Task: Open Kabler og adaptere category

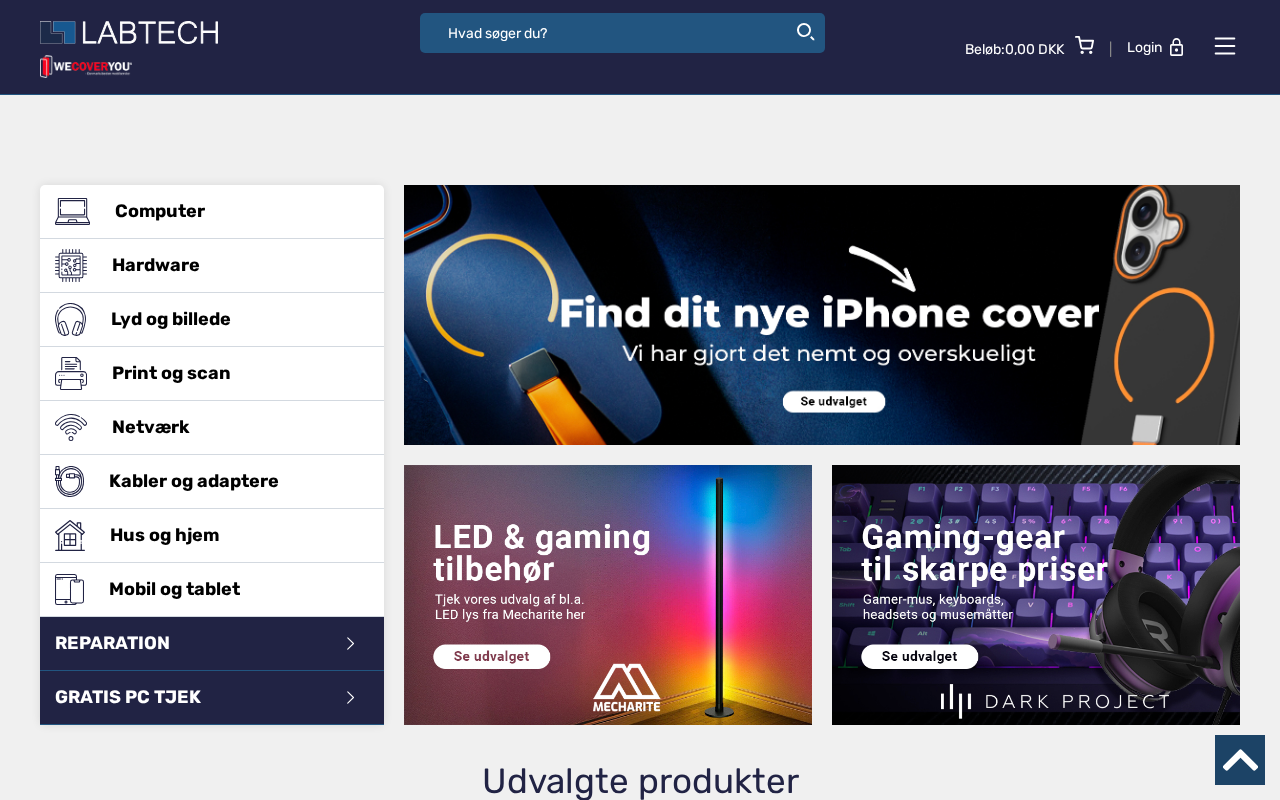Action: 212,481
